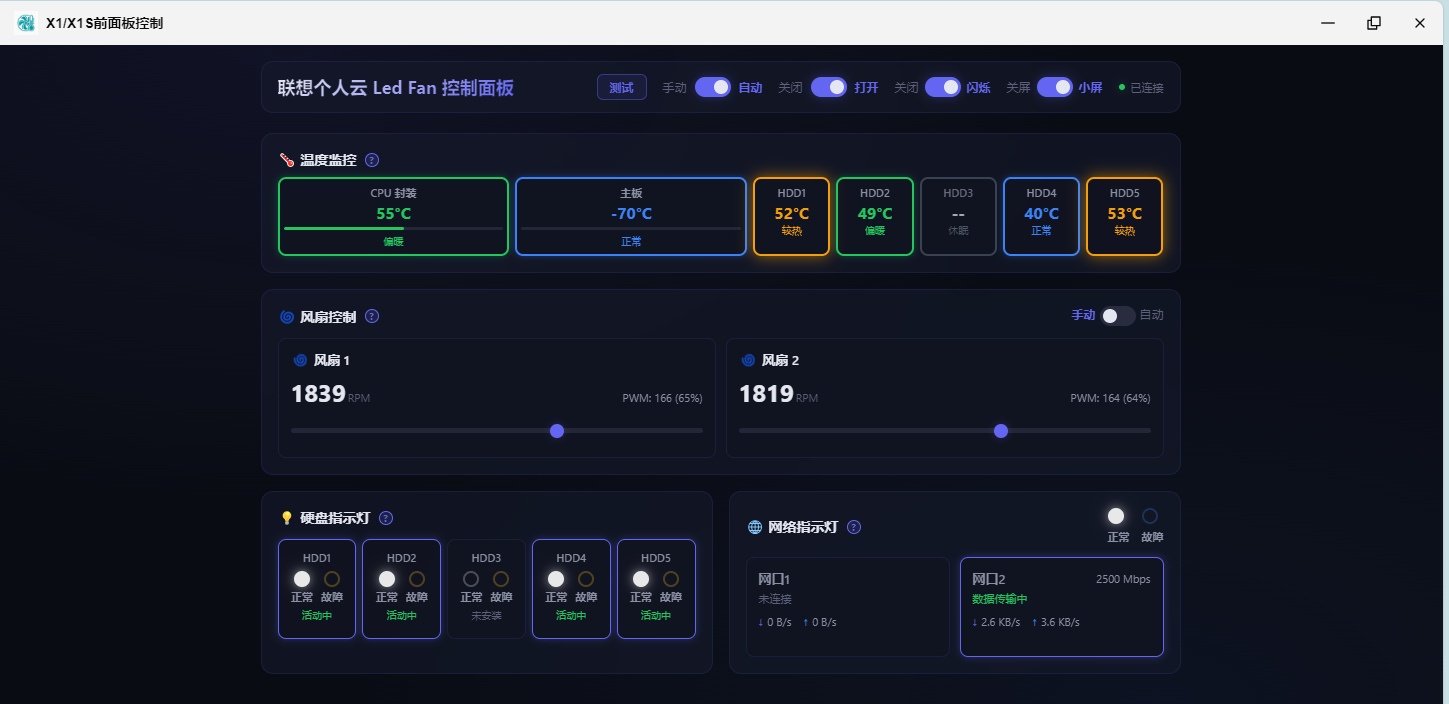Click the help icon next to 风扇控制
The image size is (1449, 704).
pos(372,316)
